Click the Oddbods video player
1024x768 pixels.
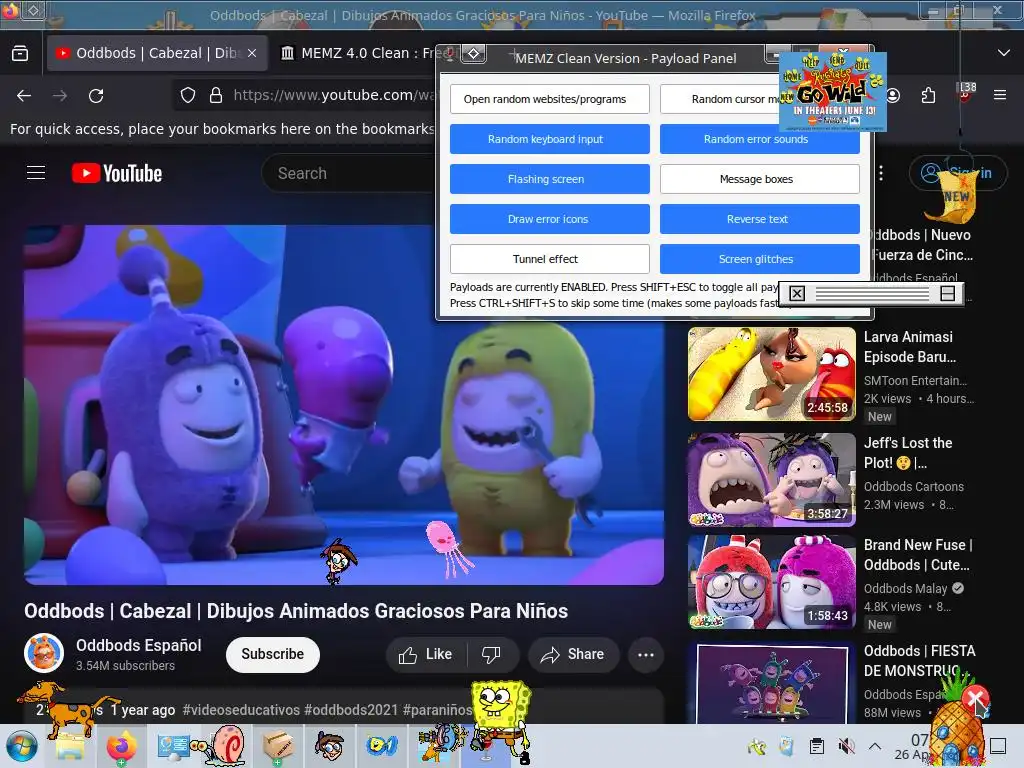(x=344, y=405)
